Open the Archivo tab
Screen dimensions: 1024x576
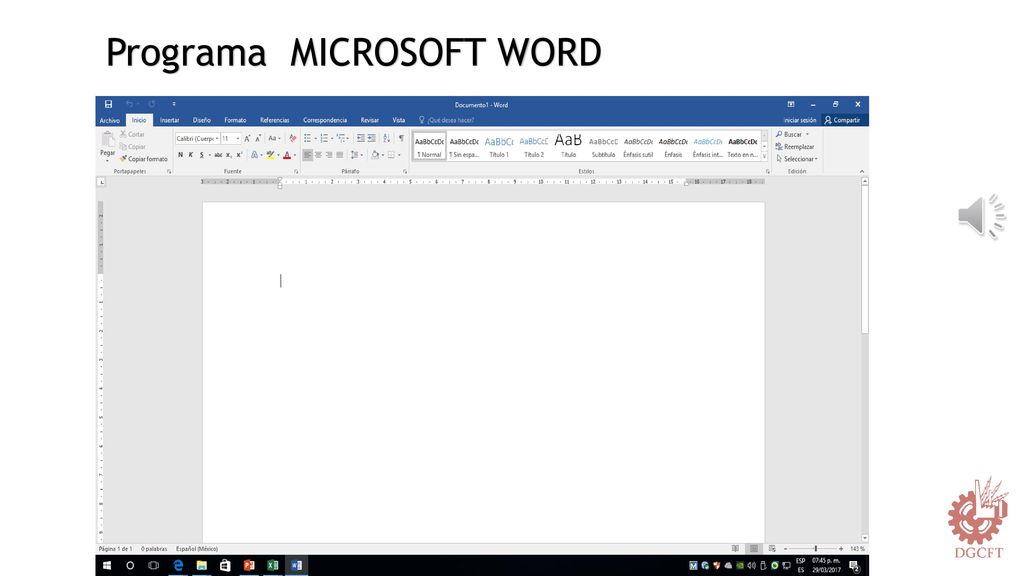(110, 120)
